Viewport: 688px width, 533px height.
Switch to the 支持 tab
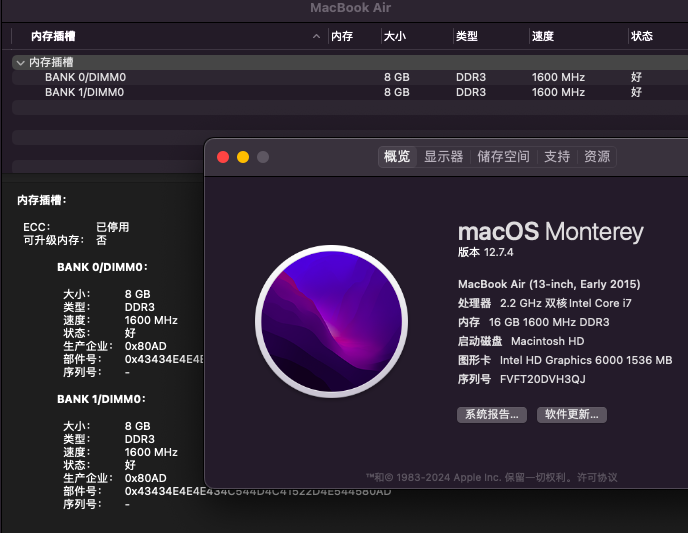[557, 157]
